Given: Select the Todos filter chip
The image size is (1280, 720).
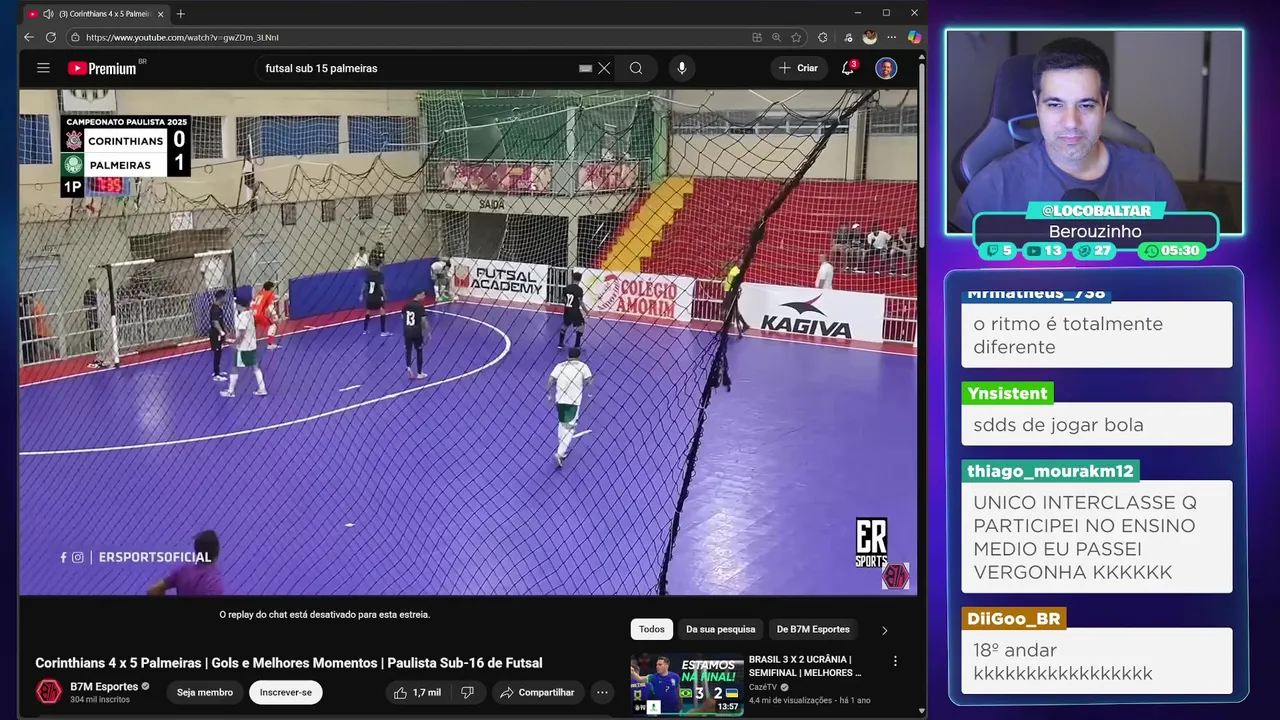Looking at the screenshot, I should 652,629.
